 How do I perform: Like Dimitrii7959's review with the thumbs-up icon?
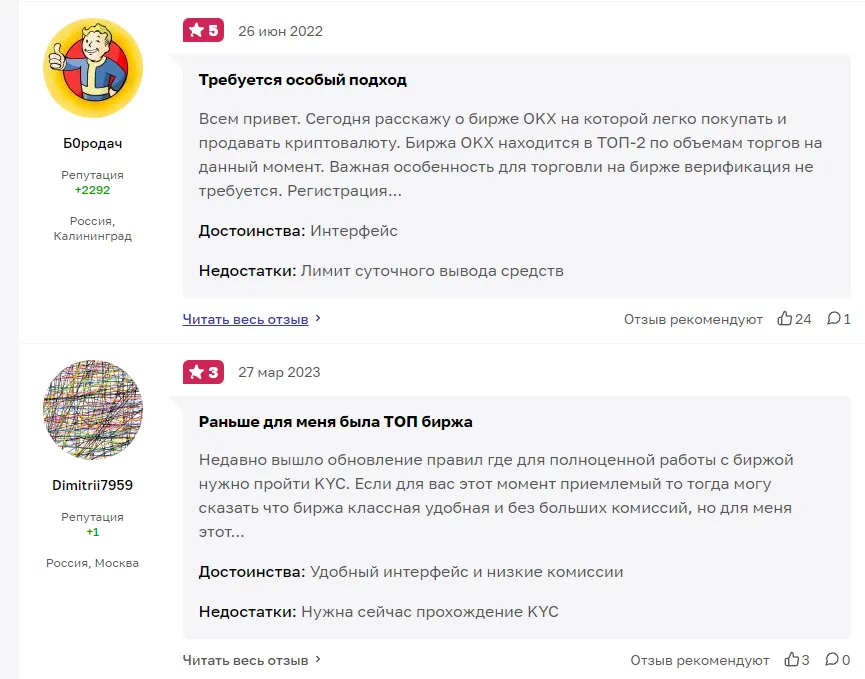pos(790,659)
